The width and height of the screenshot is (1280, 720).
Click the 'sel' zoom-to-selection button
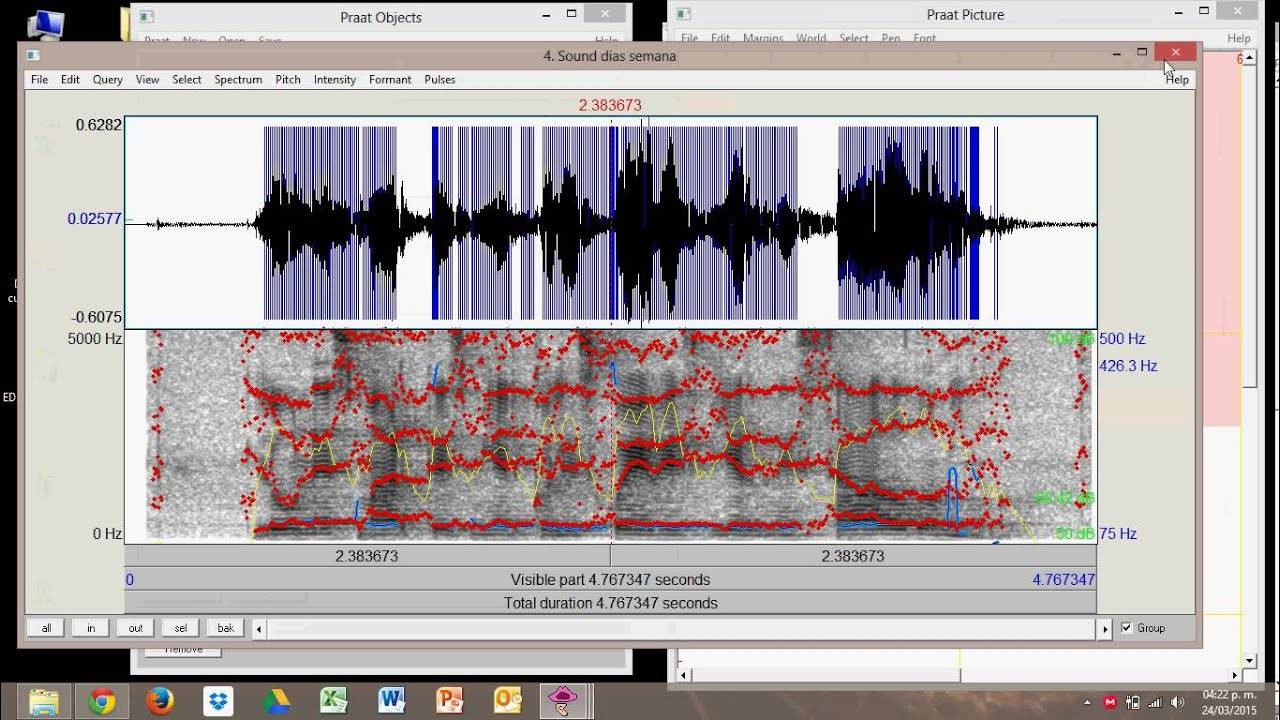point(181,628)
